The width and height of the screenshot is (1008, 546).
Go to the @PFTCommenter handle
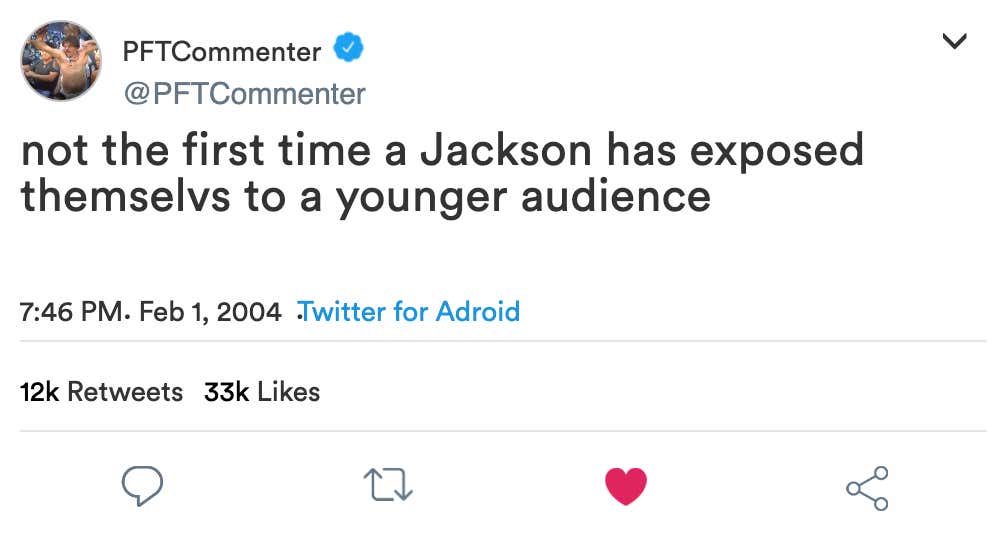tap(244, 94)
